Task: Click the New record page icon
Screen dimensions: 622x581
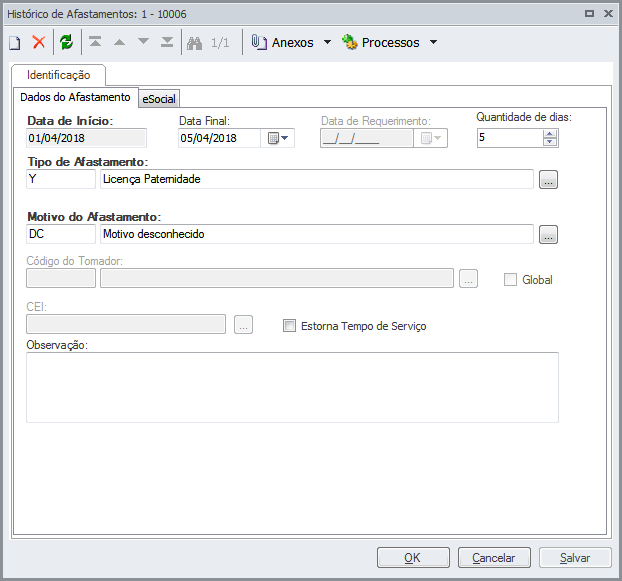Action: pos(15,43)
